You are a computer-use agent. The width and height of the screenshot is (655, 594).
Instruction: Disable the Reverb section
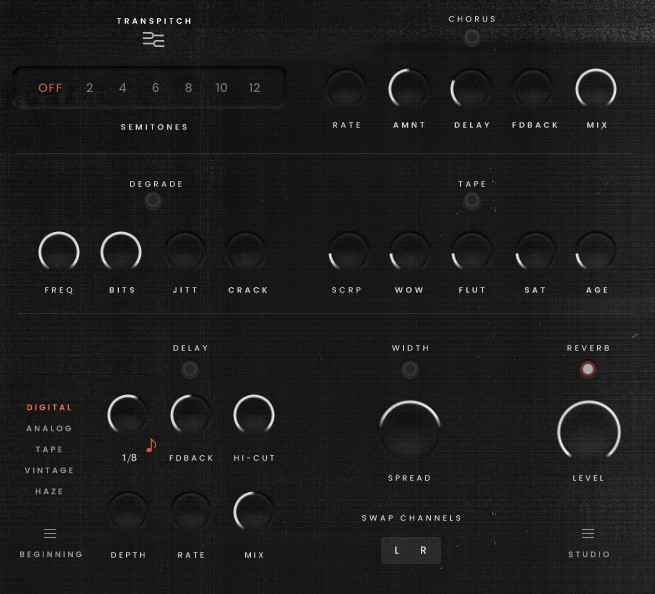coord(588,369)
